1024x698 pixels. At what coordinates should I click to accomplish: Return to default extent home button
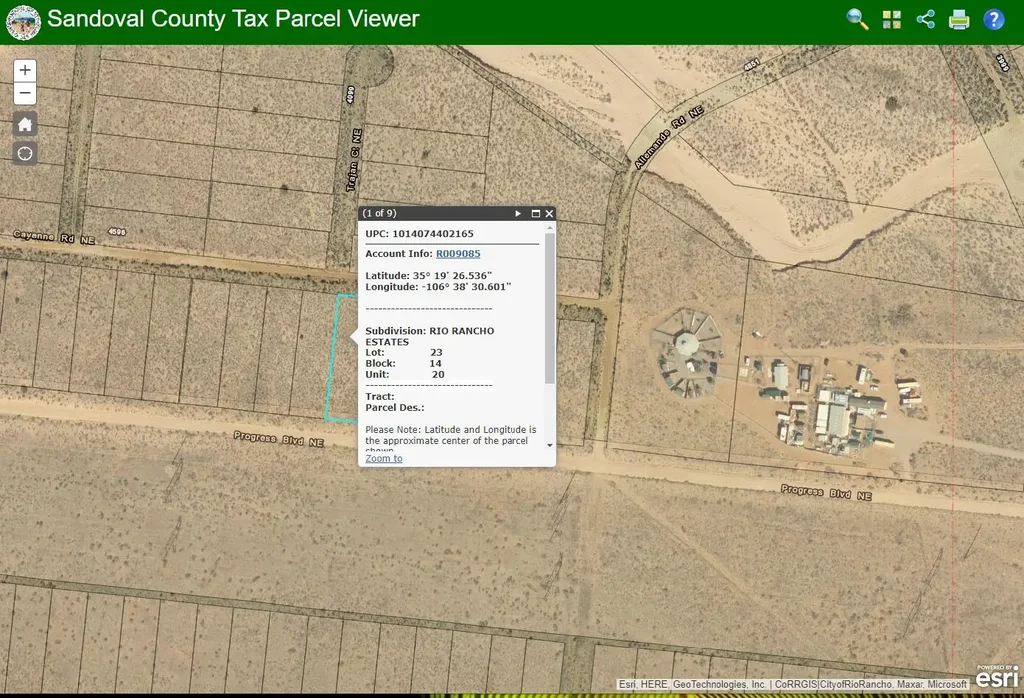25,124
